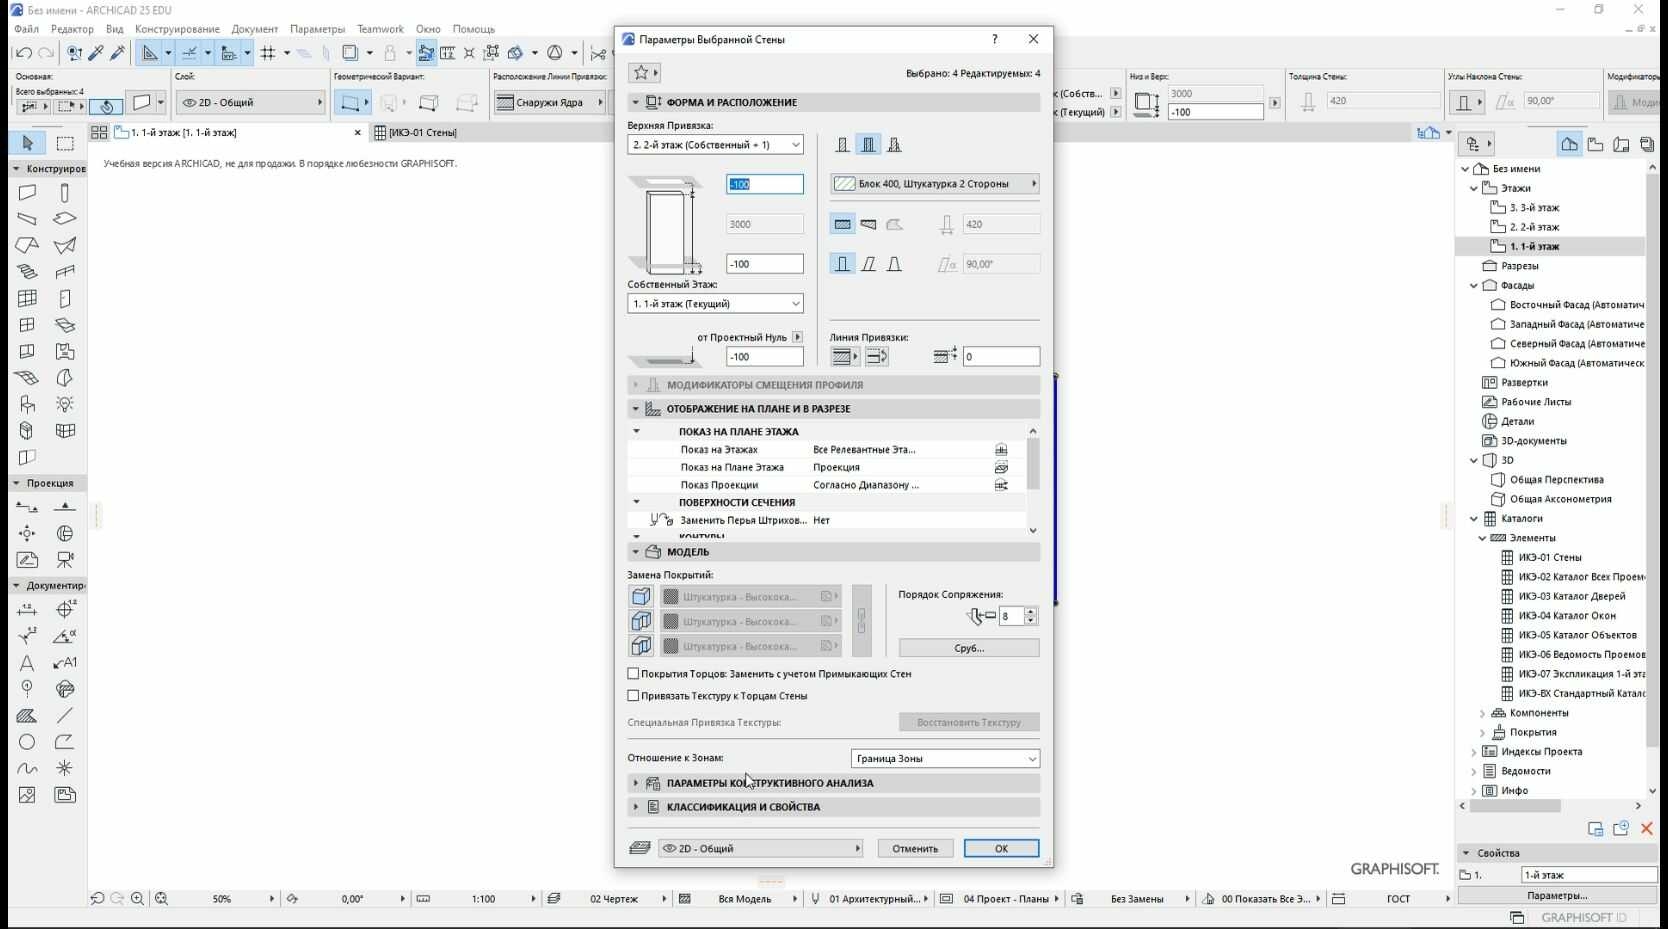Select the Fill hatch tool
The height and width of the screenshot is (929, 1668).
pyautogui.click(x=27, y=716)
